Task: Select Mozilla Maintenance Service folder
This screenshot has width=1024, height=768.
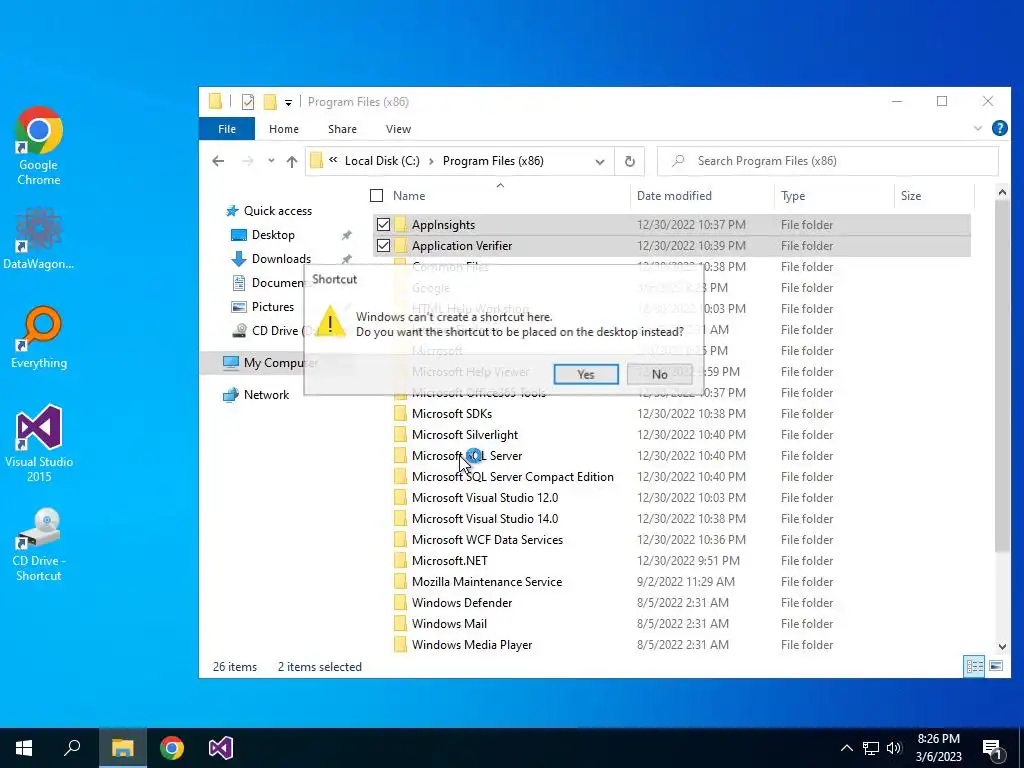Action: click(487, 581)
